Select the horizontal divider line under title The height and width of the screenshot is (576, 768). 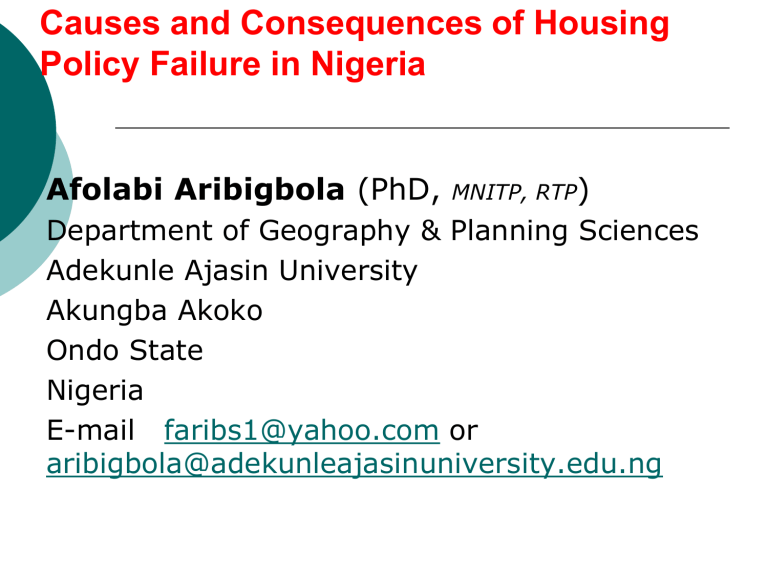[422, 128]
